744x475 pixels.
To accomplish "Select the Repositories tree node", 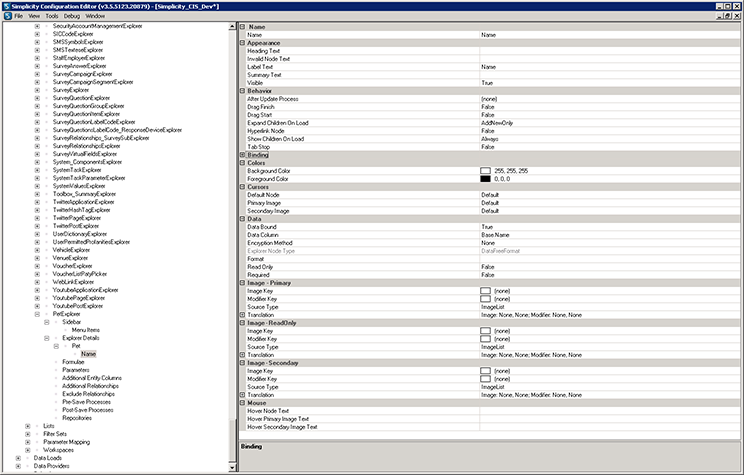I will pos(77,418).
